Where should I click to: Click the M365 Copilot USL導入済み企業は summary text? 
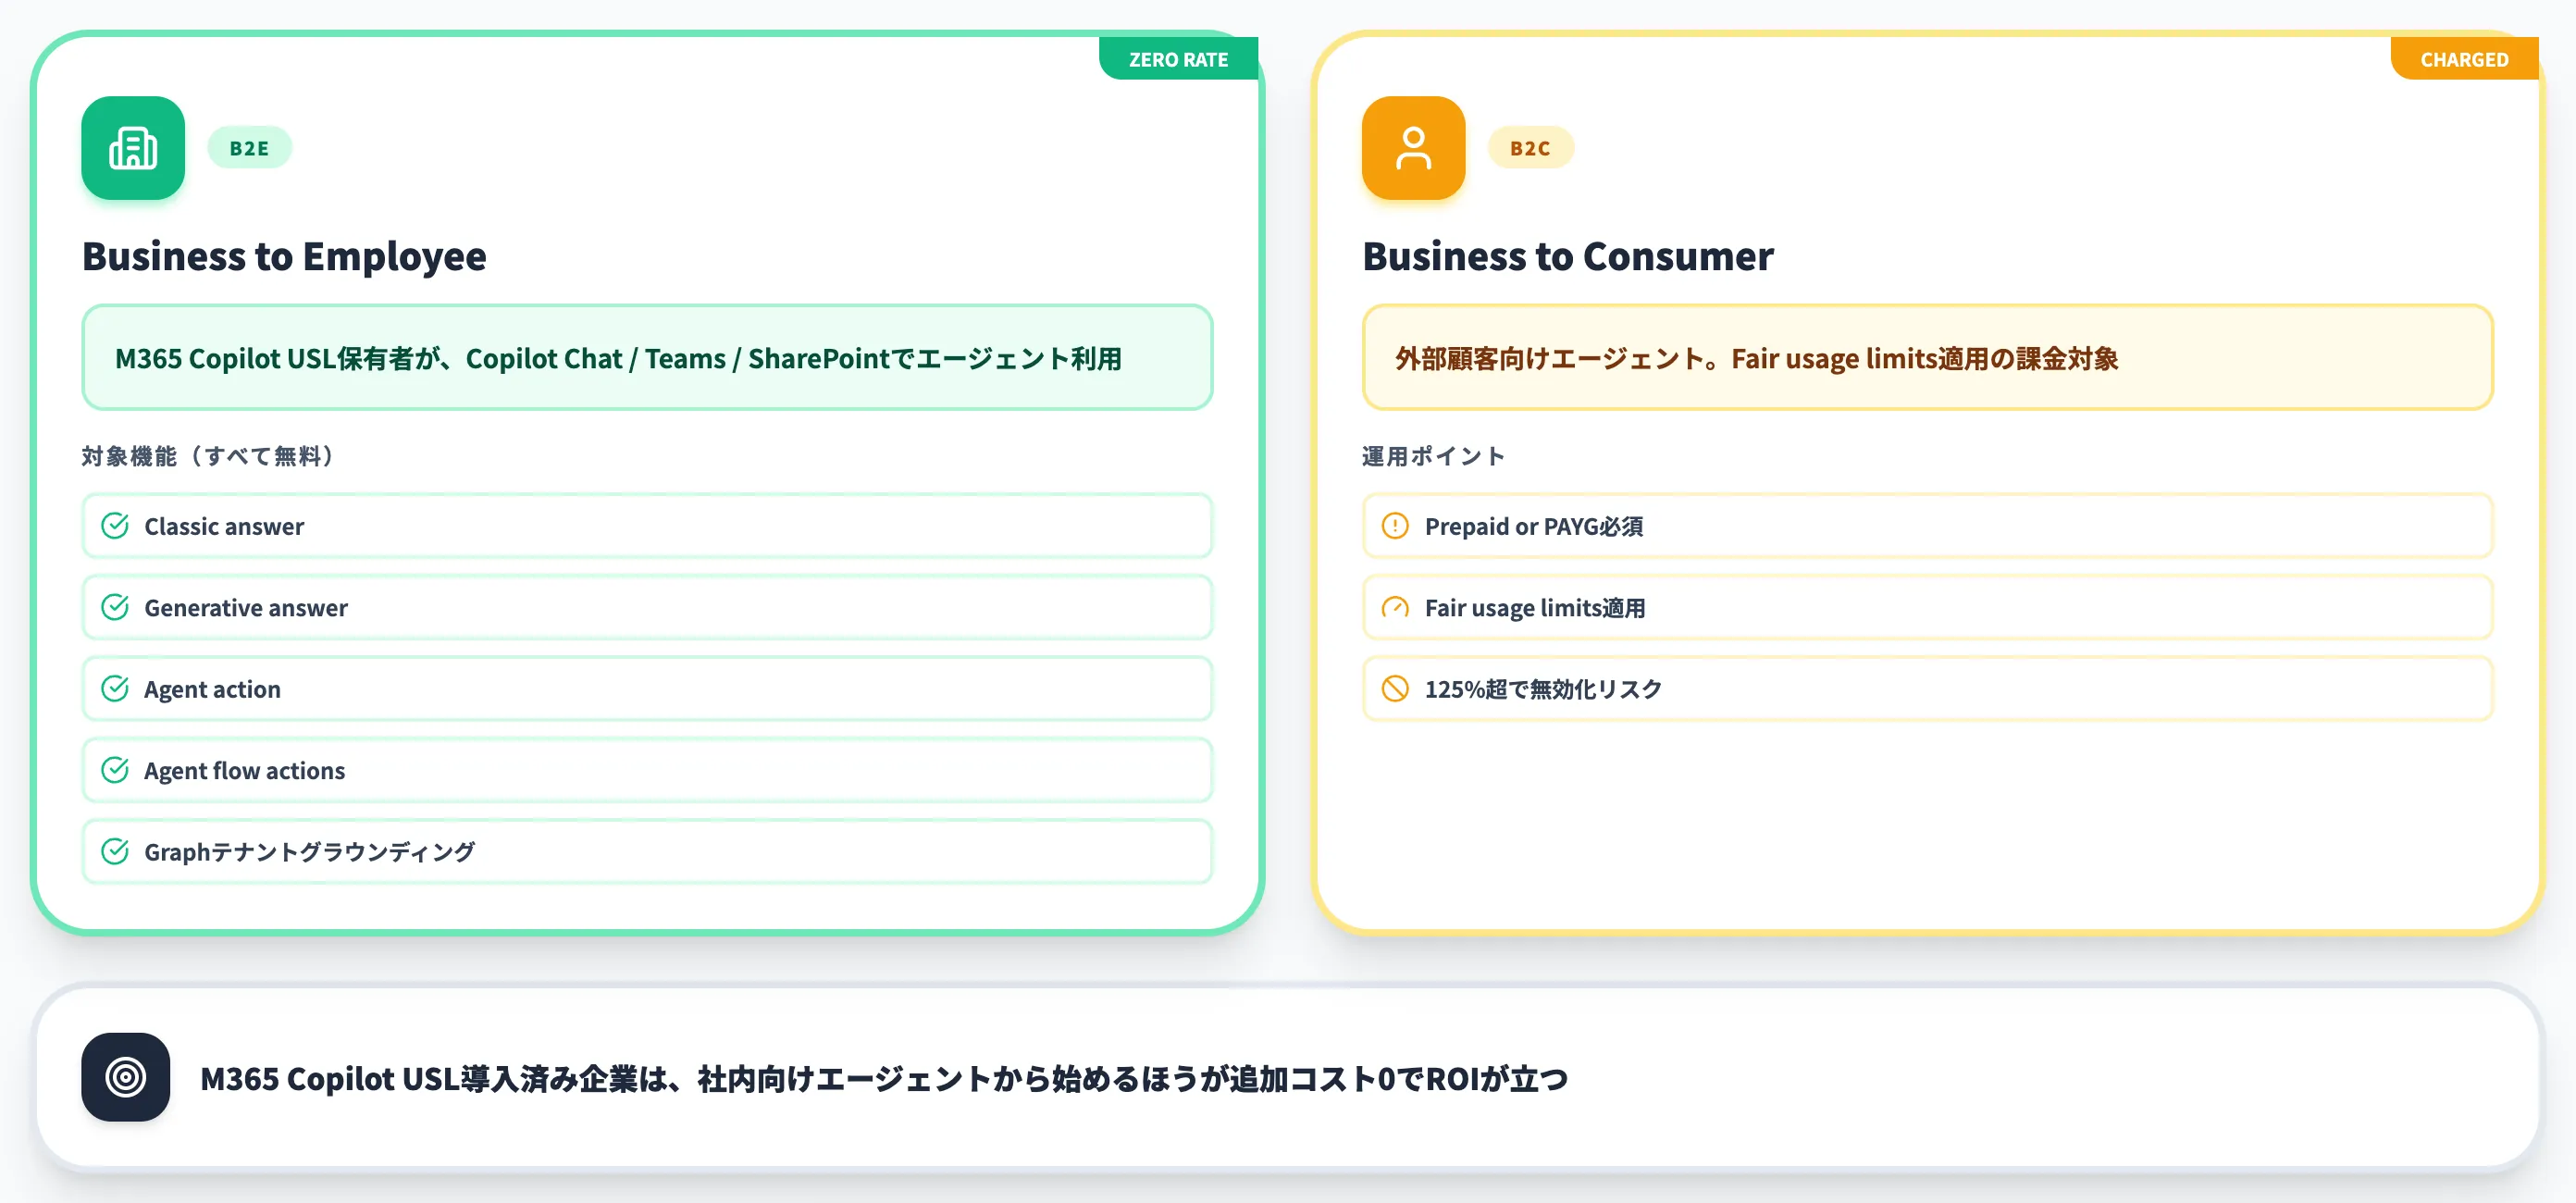tap(884, 1079)
